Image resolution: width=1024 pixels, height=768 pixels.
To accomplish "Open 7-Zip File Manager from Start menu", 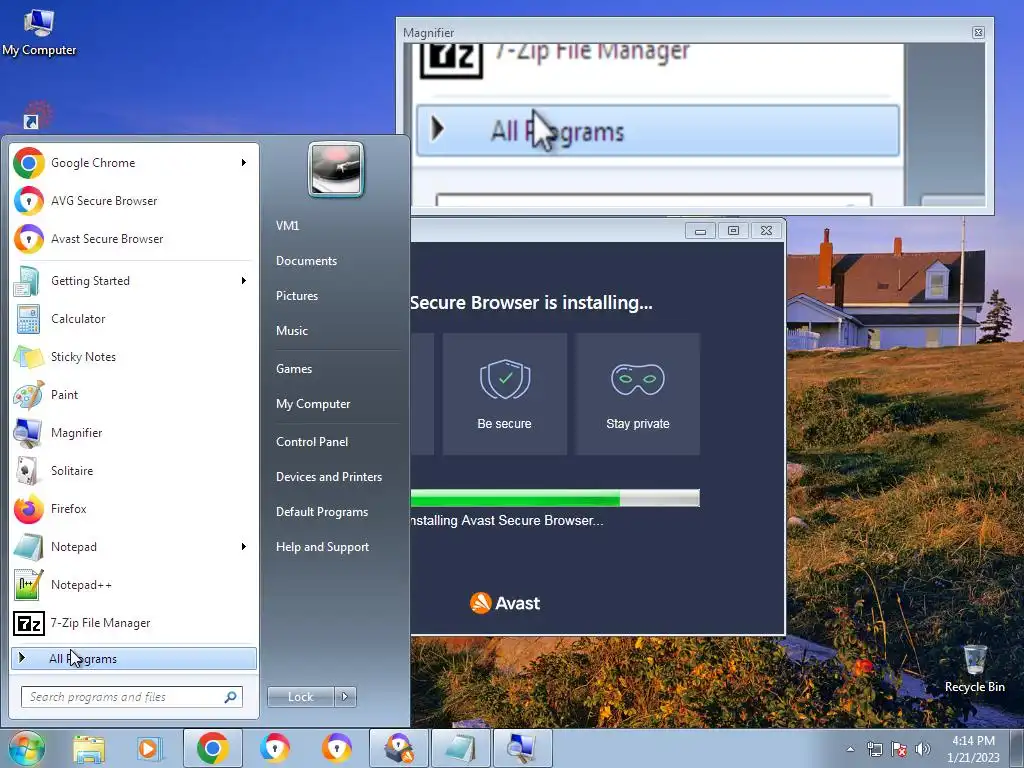I will coord(134,623).
